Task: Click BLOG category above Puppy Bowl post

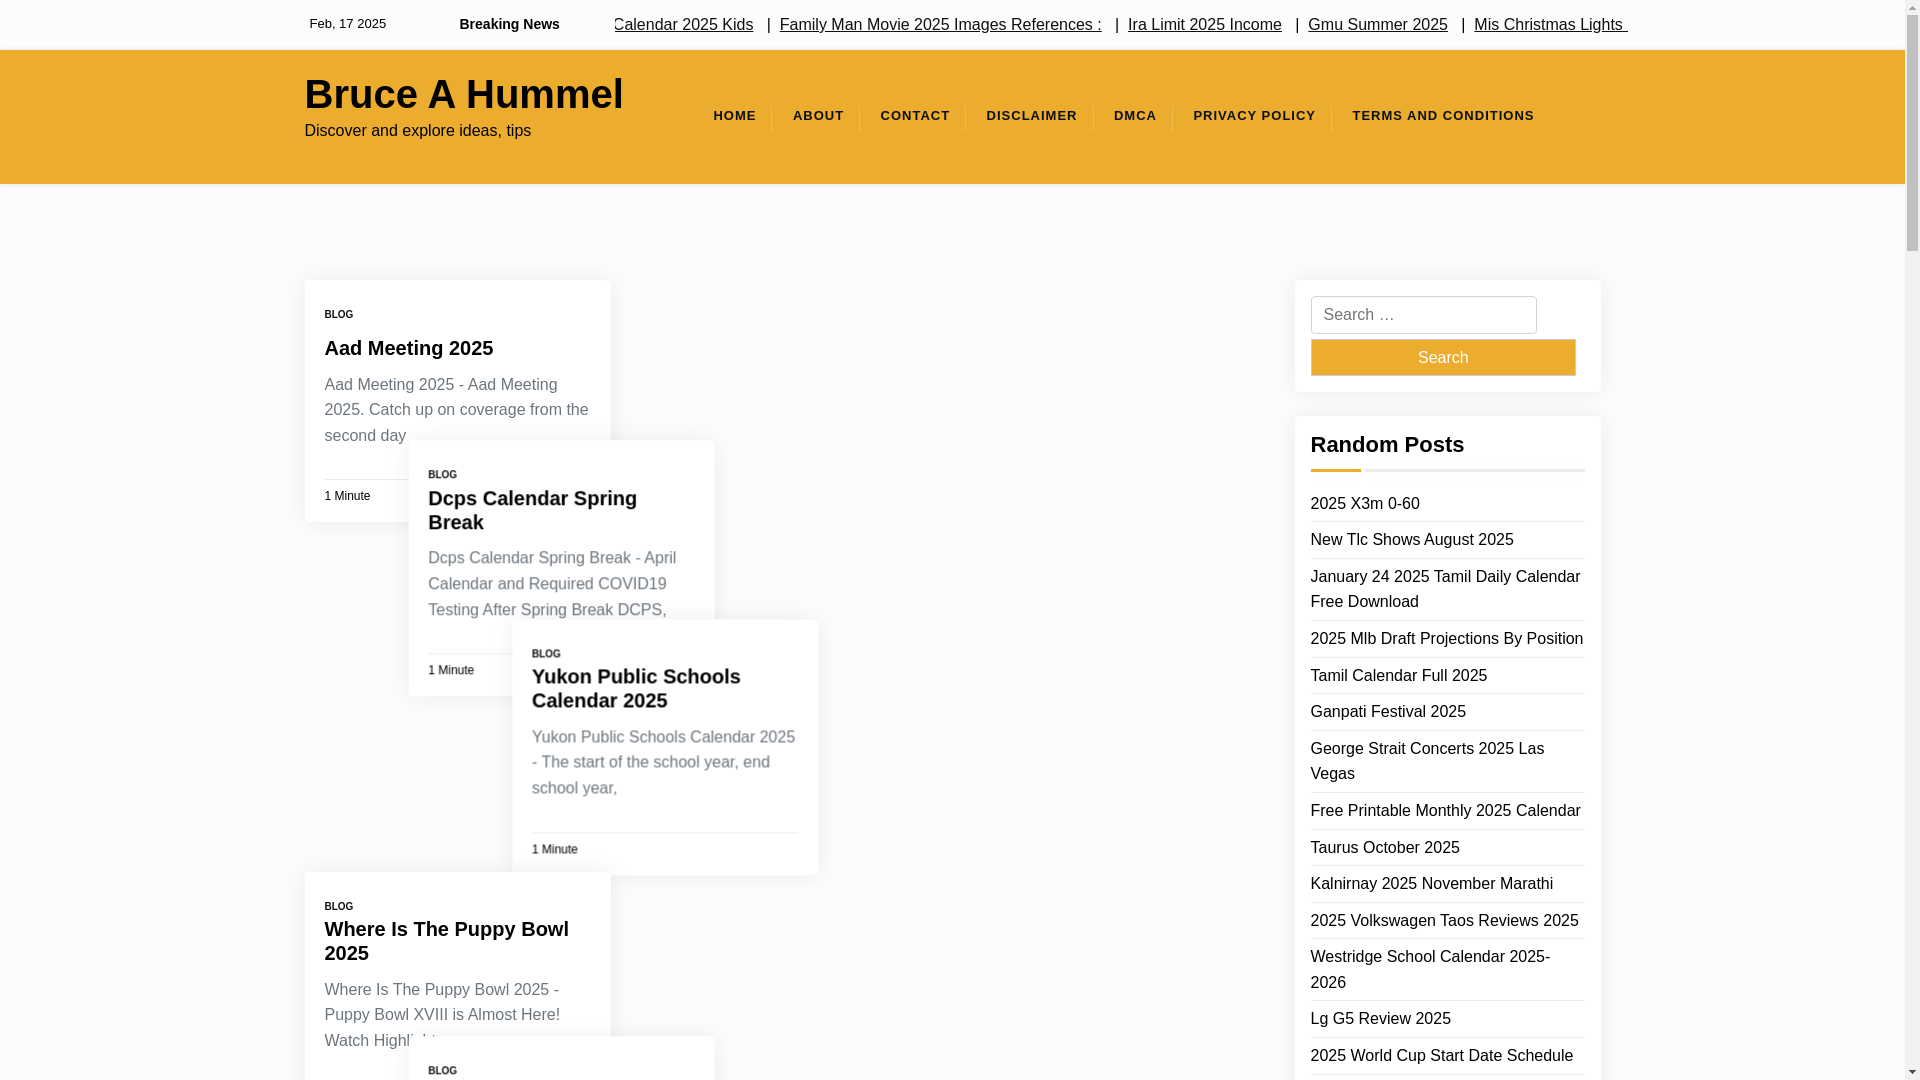Action: pos(338,907)
